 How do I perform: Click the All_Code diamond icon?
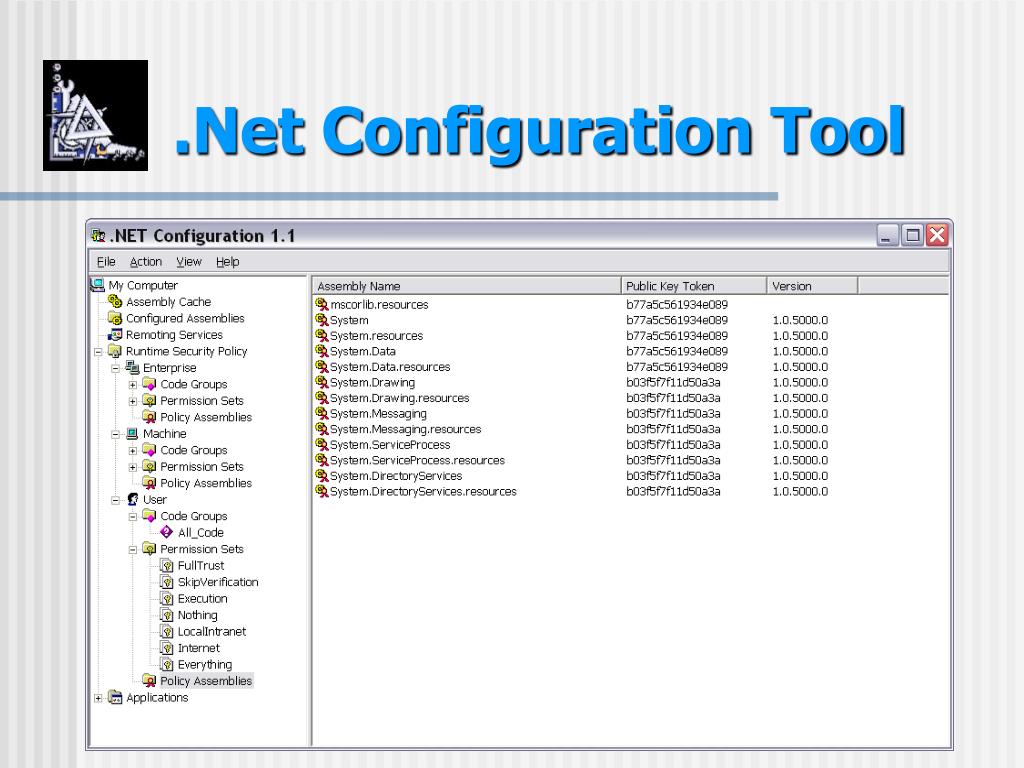pyautogui.click(x=167, y=532)
